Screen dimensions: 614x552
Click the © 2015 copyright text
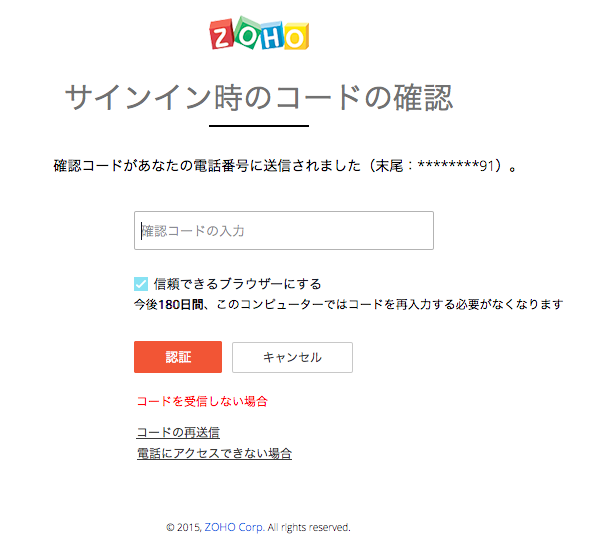coord(184,527)
